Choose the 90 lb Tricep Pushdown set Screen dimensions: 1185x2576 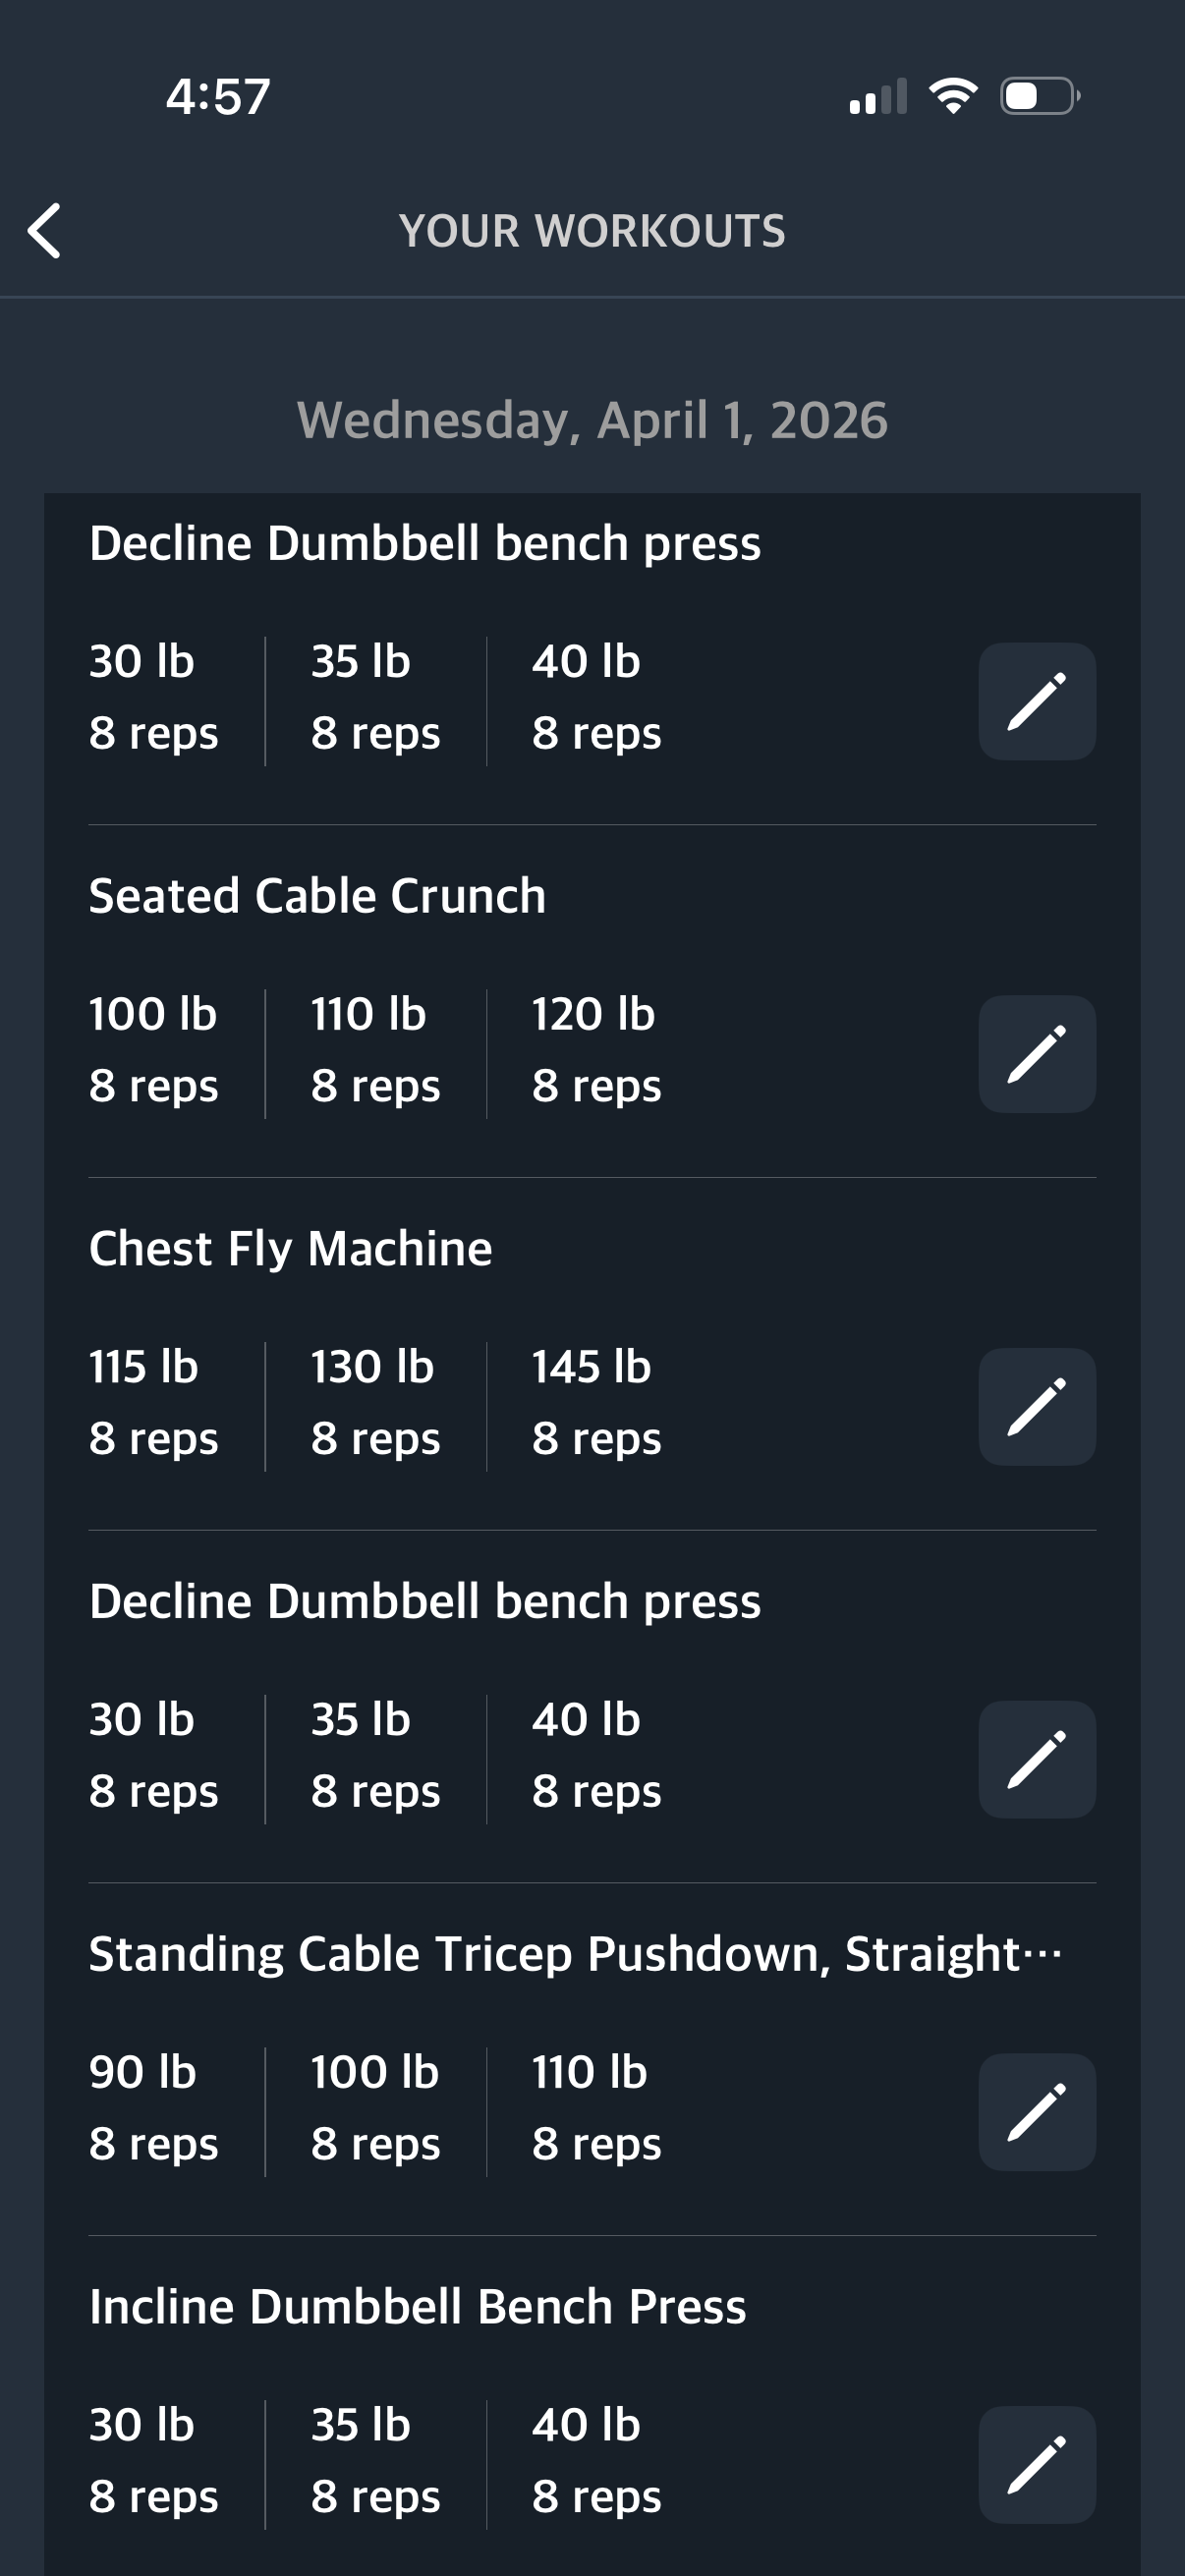[153, 2108]
